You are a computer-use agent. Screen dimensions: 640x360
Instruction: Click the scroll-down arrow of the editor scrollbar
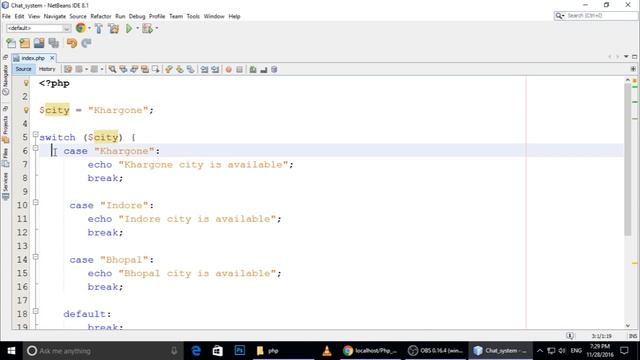click(628, 325)
